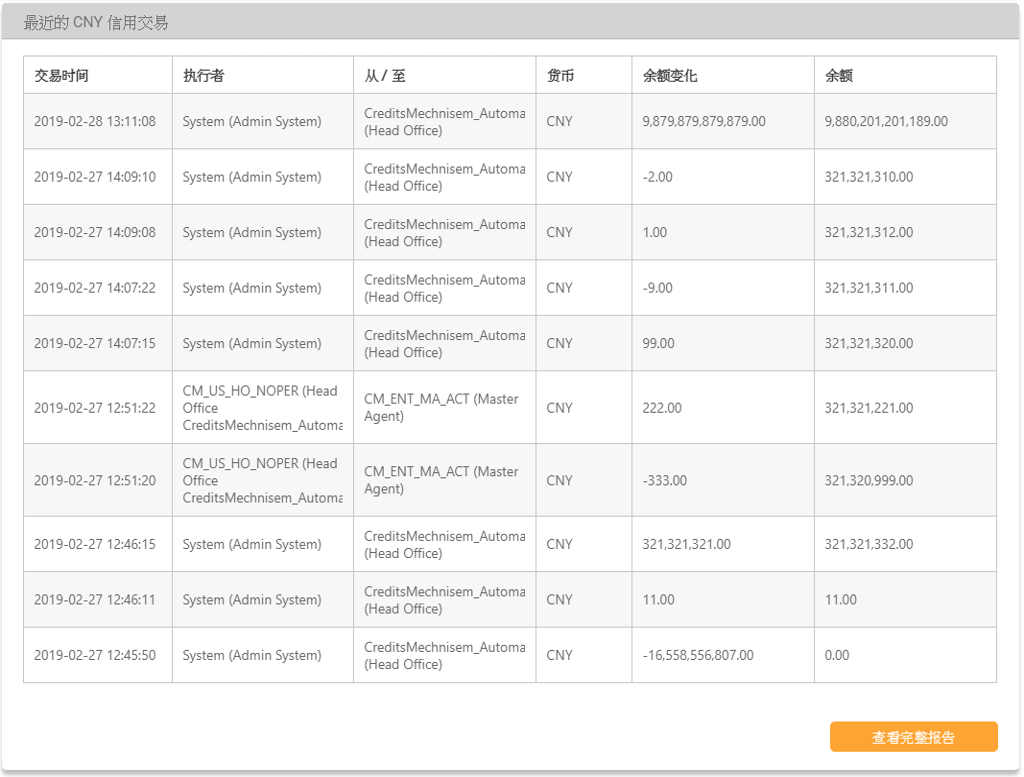Select the 2019-02-27 12:46:11 transaction time
This screenshot has width=1024, height=777.
(x=95, y=600)
